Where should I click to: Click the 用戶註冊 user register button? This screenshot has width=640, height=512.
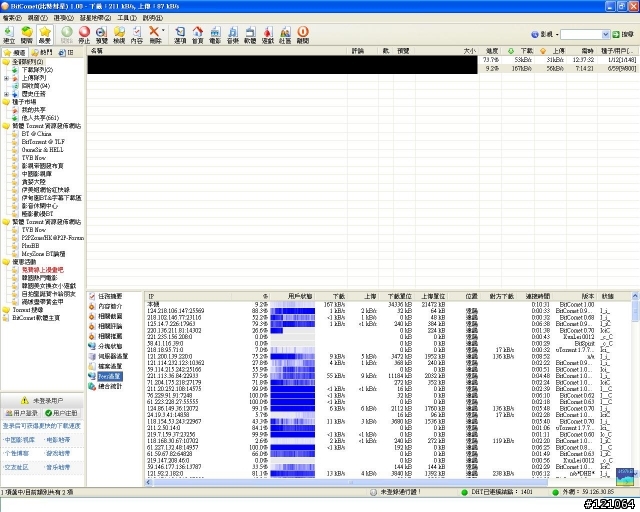[x=61, y=413]
